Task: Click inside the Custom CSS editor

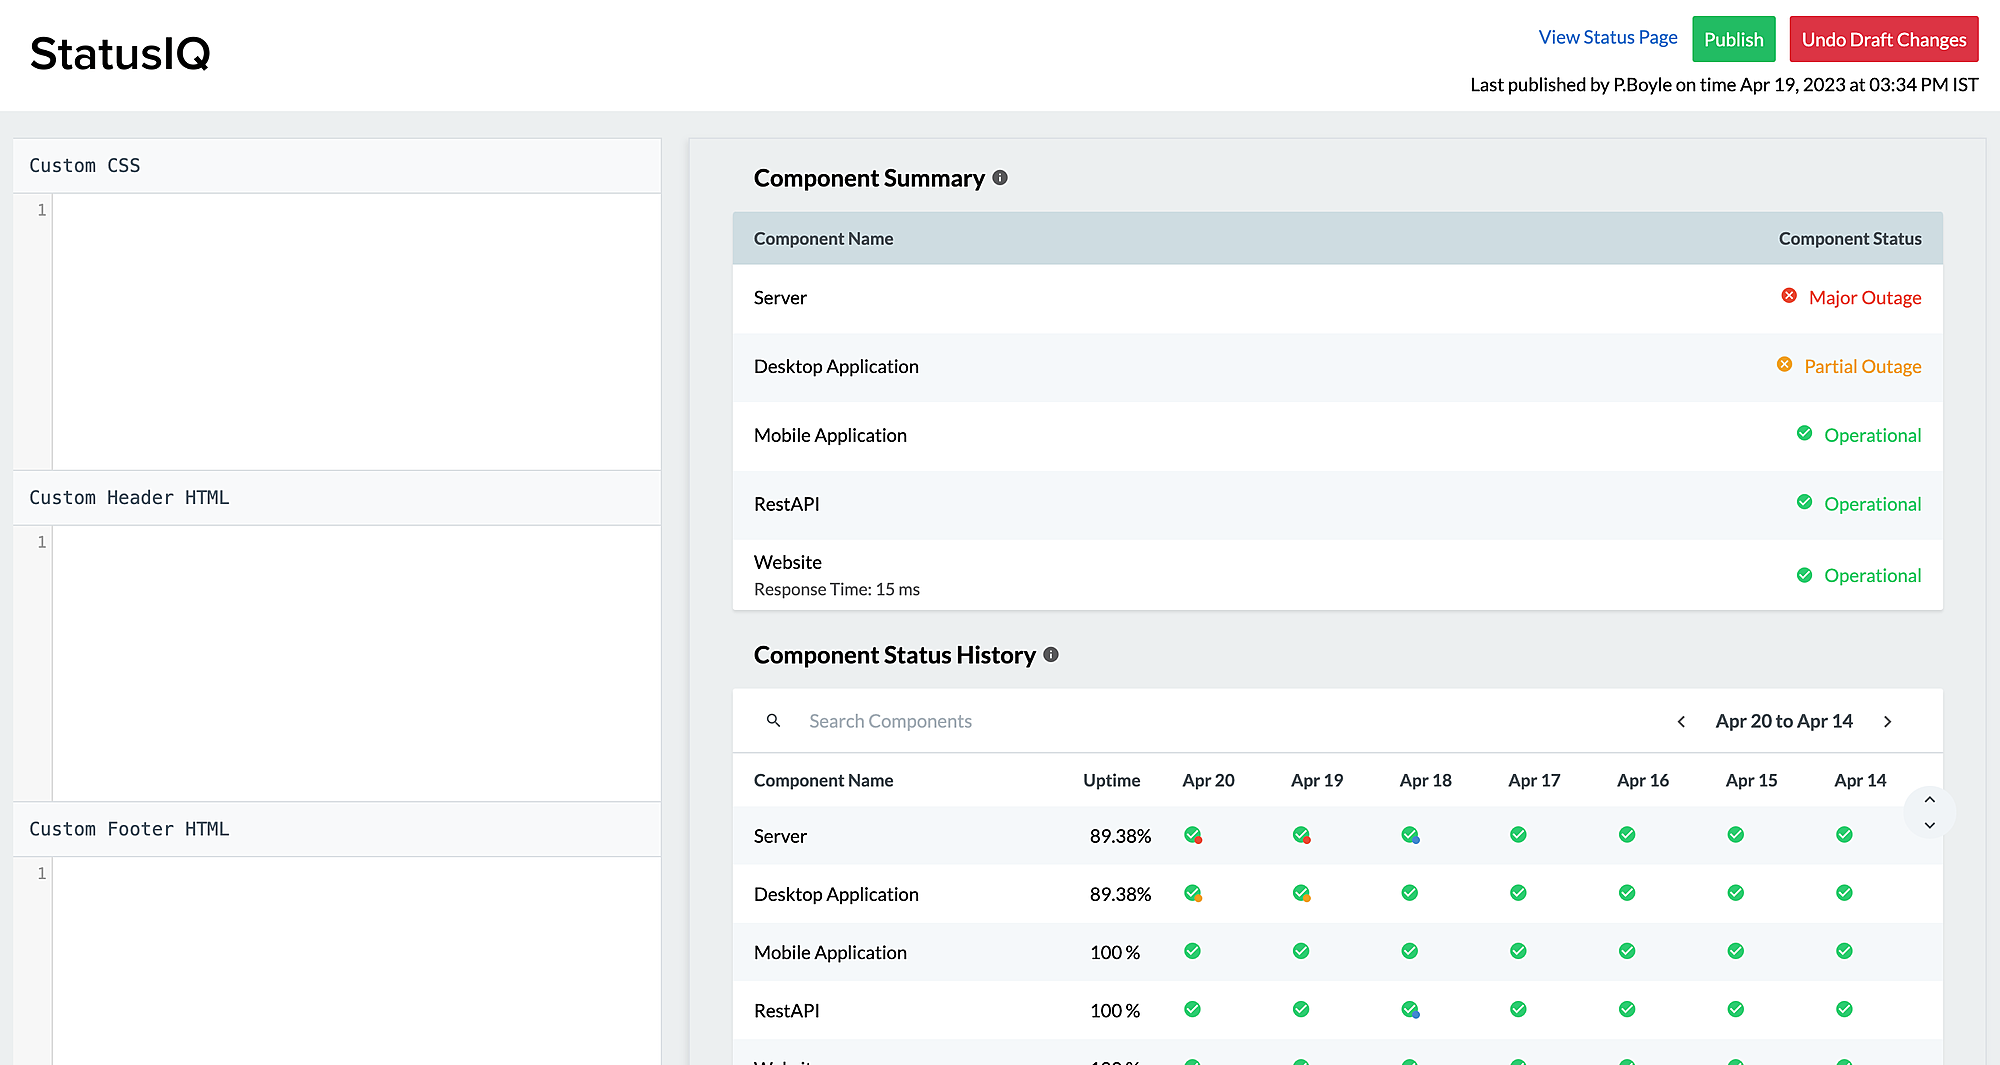Action: [355, 330]
